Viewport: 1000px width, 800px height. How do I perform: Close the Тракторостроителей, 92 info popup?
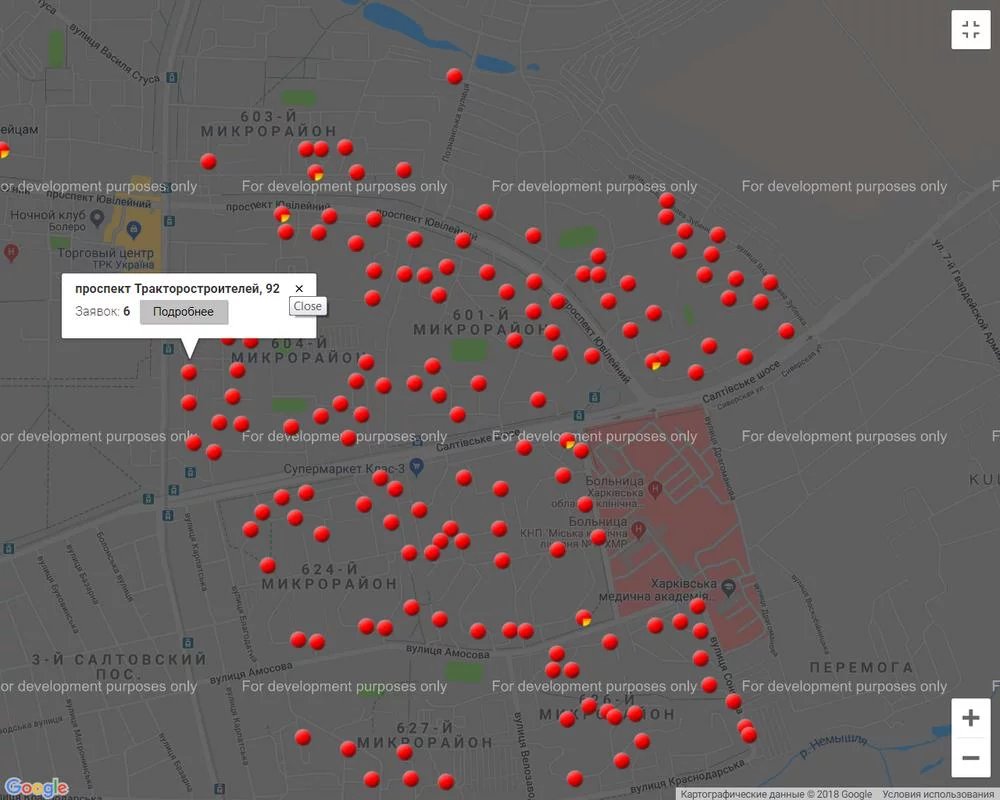pos(299,288)
